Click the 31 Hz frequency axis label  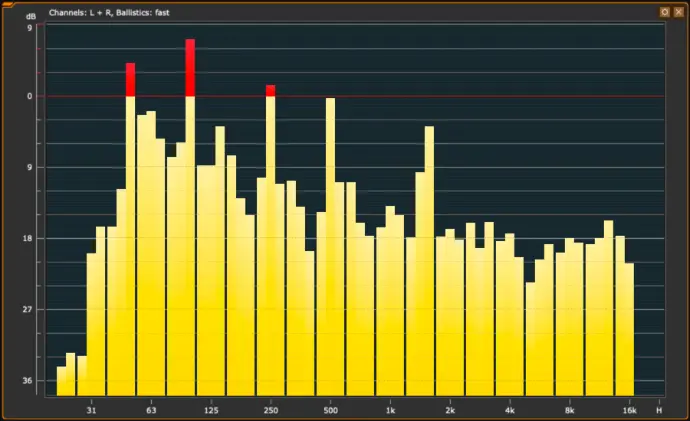[x=91, y=410]
